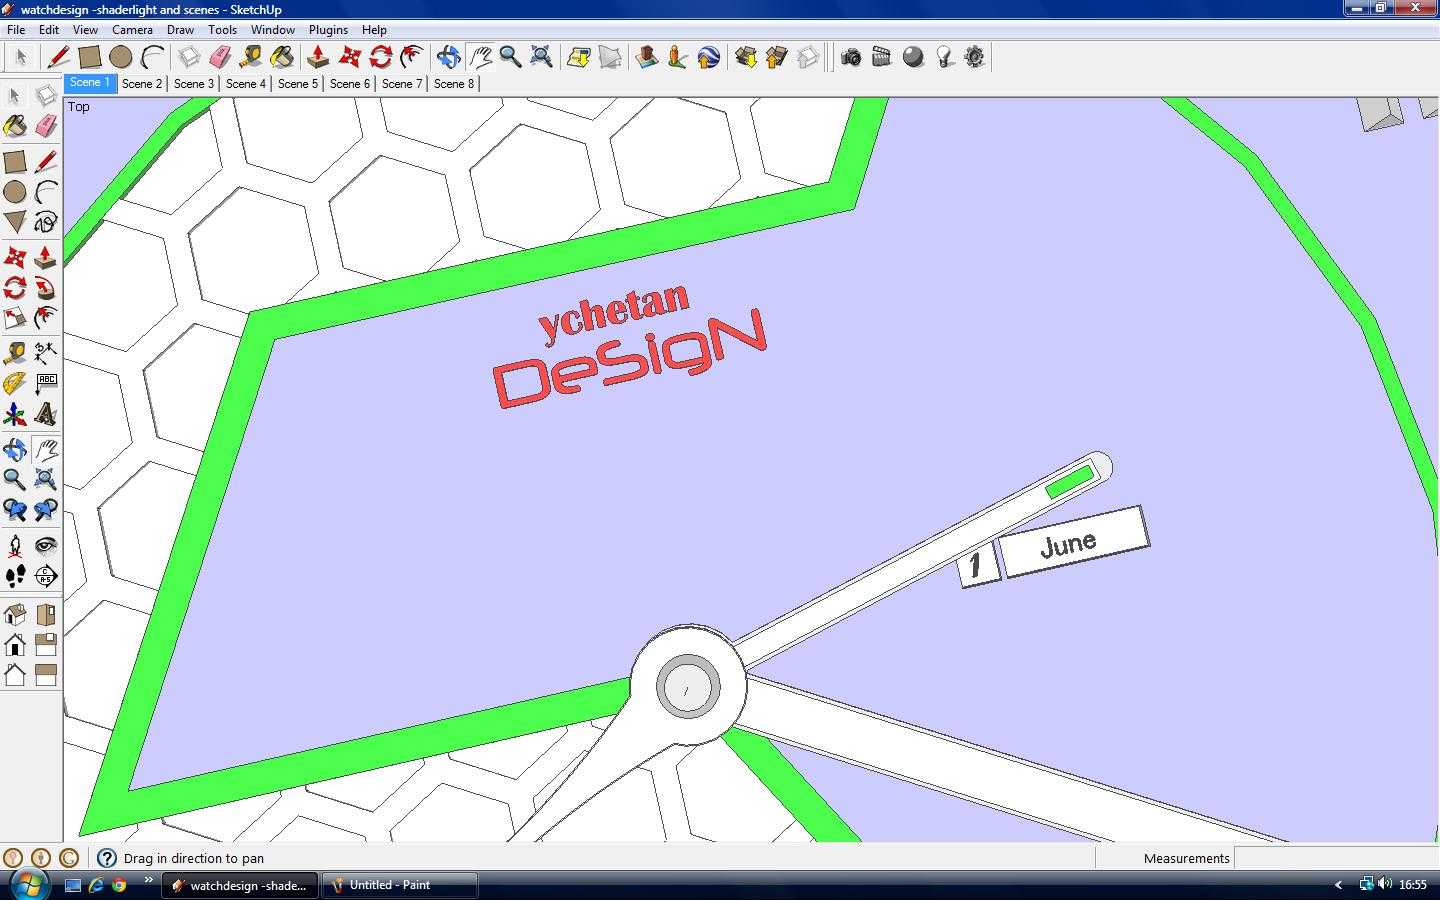Open the Tools menu
The height and width of the screenshot is (900, 1440).
tap(222, 30)
